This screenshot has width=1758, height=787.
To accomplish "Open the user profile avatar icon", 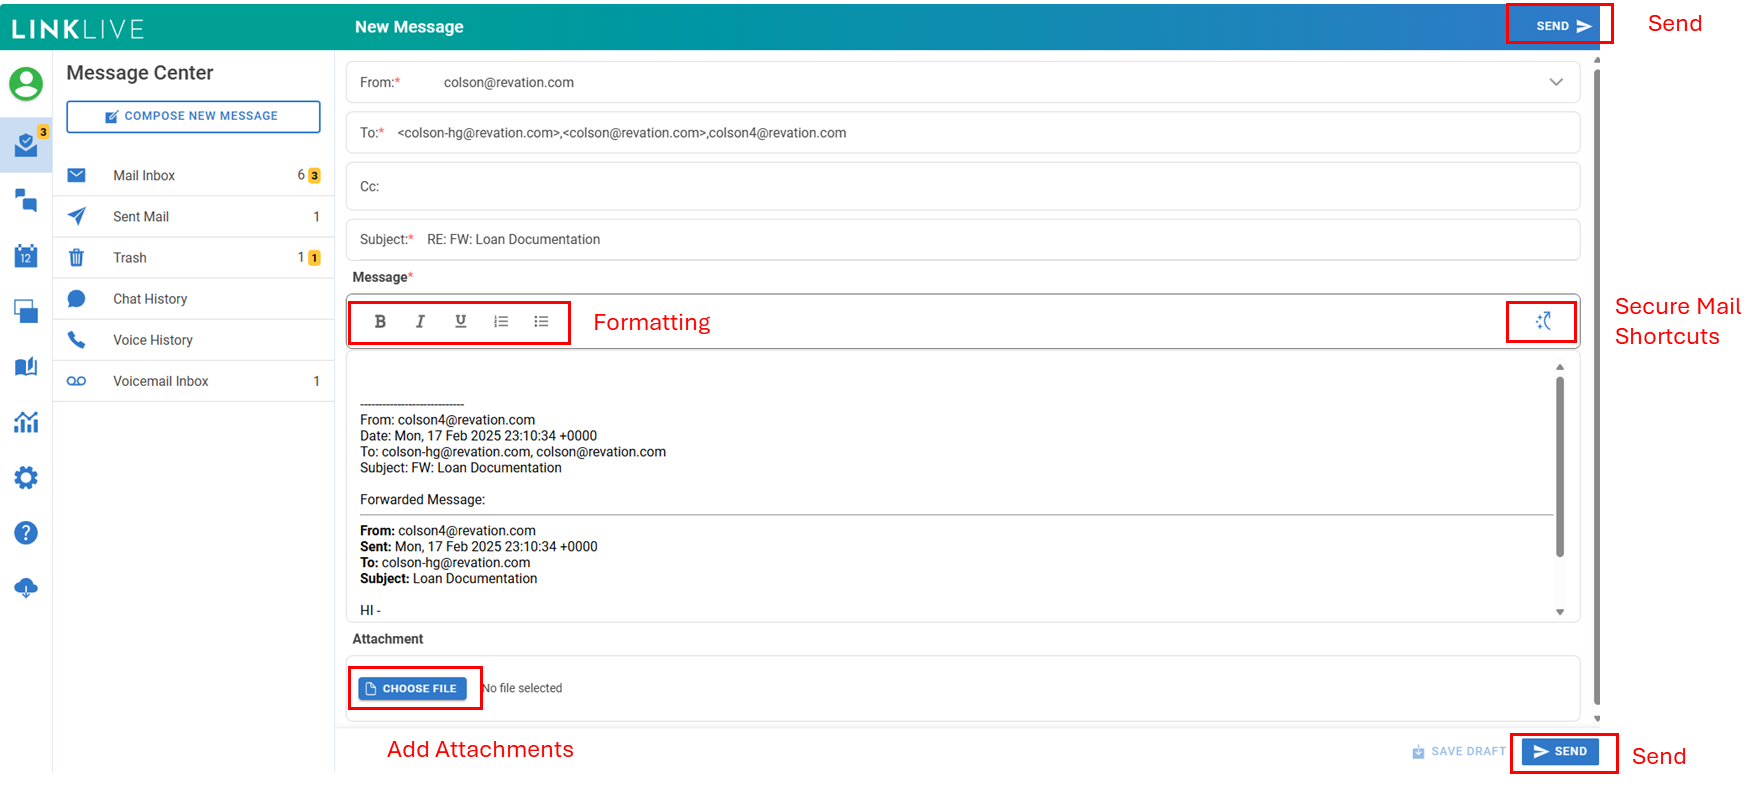I will (26, 84).
